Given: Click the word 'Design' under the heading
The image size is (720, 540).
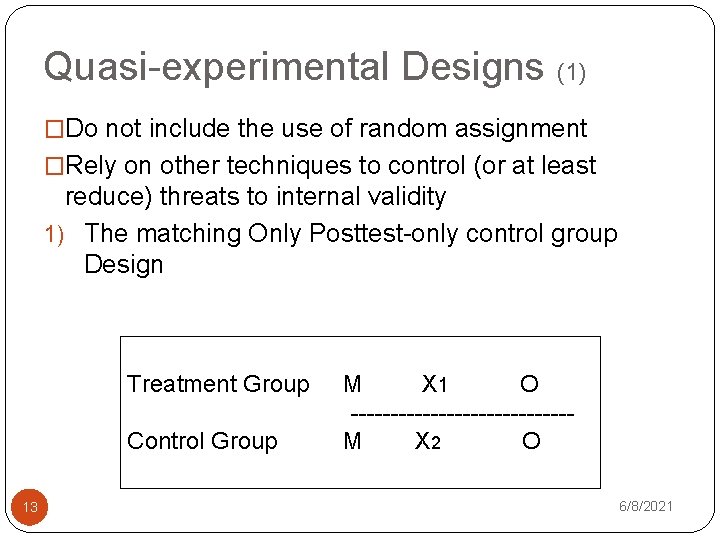Looking at the screenshot, I should 124,265.
